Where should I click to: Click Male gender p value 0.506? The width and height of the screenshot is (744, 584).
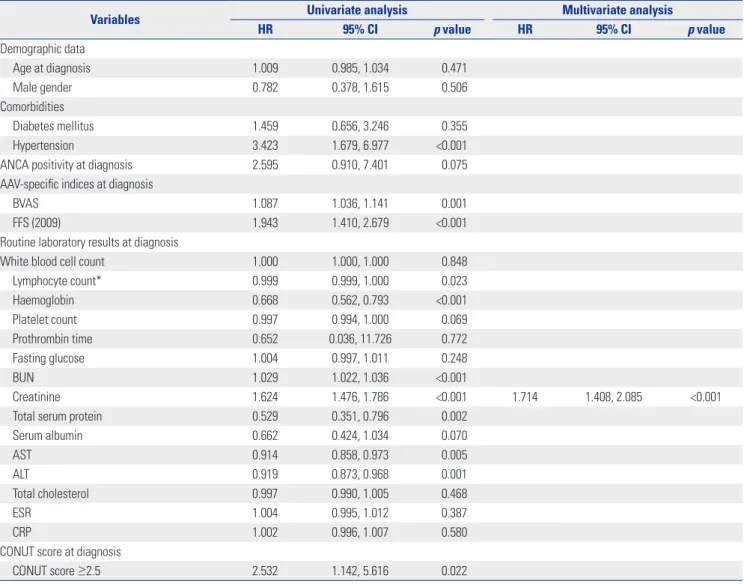pos(454,87)
